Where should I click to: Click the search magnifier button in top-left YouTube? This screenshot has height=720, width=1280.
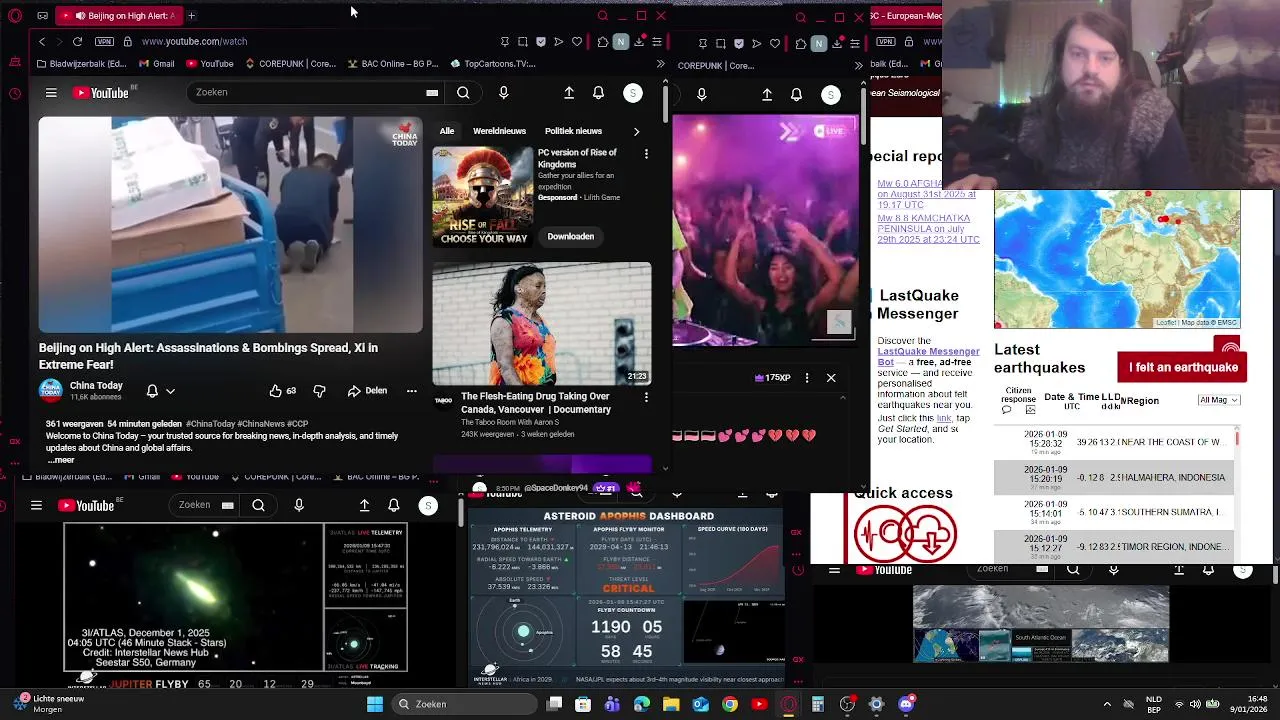463,92
